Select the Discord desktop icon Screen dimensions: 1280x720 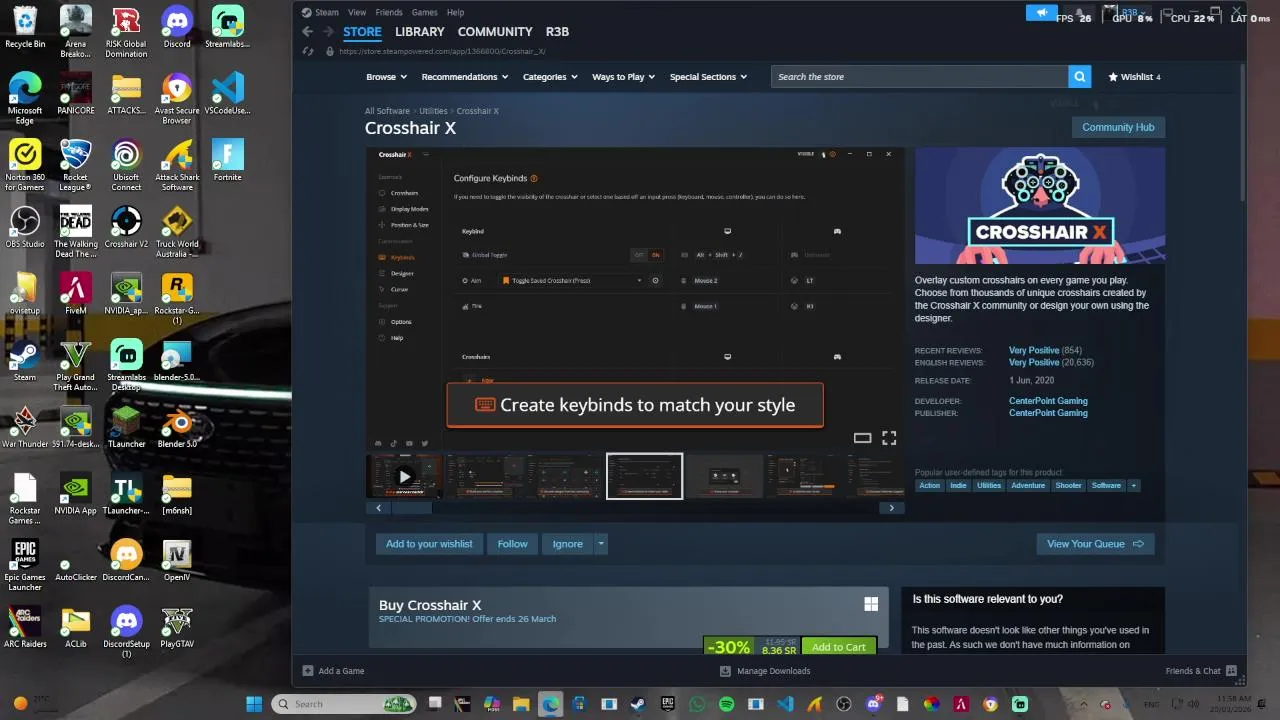177,28
